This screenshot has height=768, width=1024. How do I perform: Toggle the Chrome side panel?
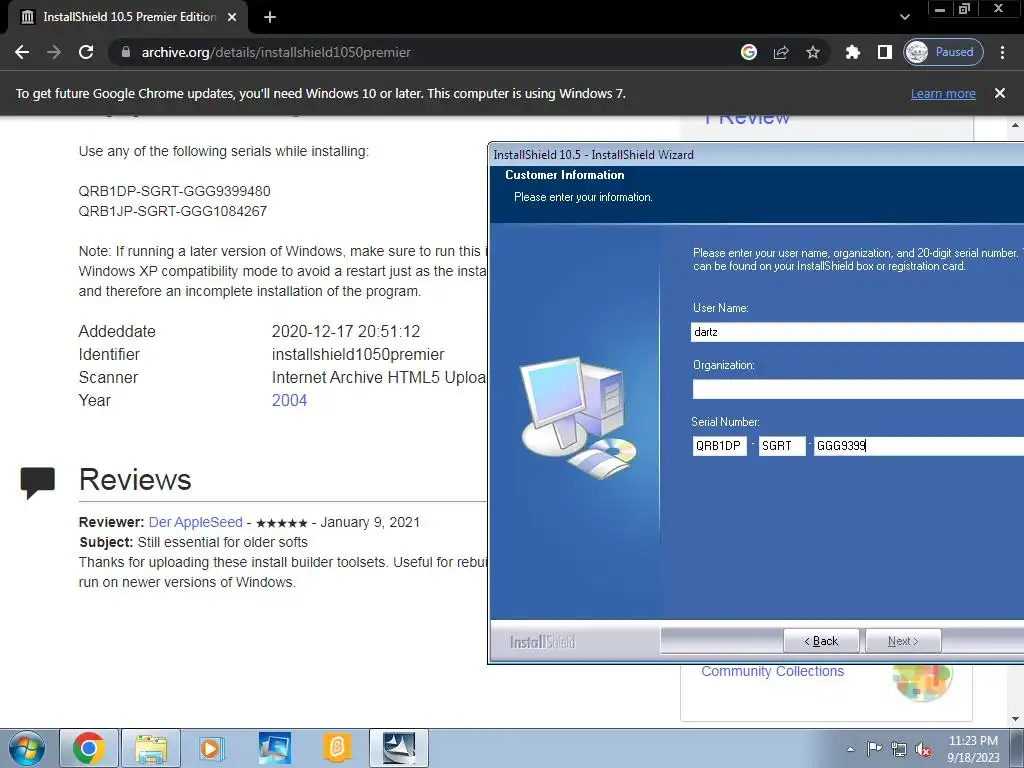pos(885,52)
